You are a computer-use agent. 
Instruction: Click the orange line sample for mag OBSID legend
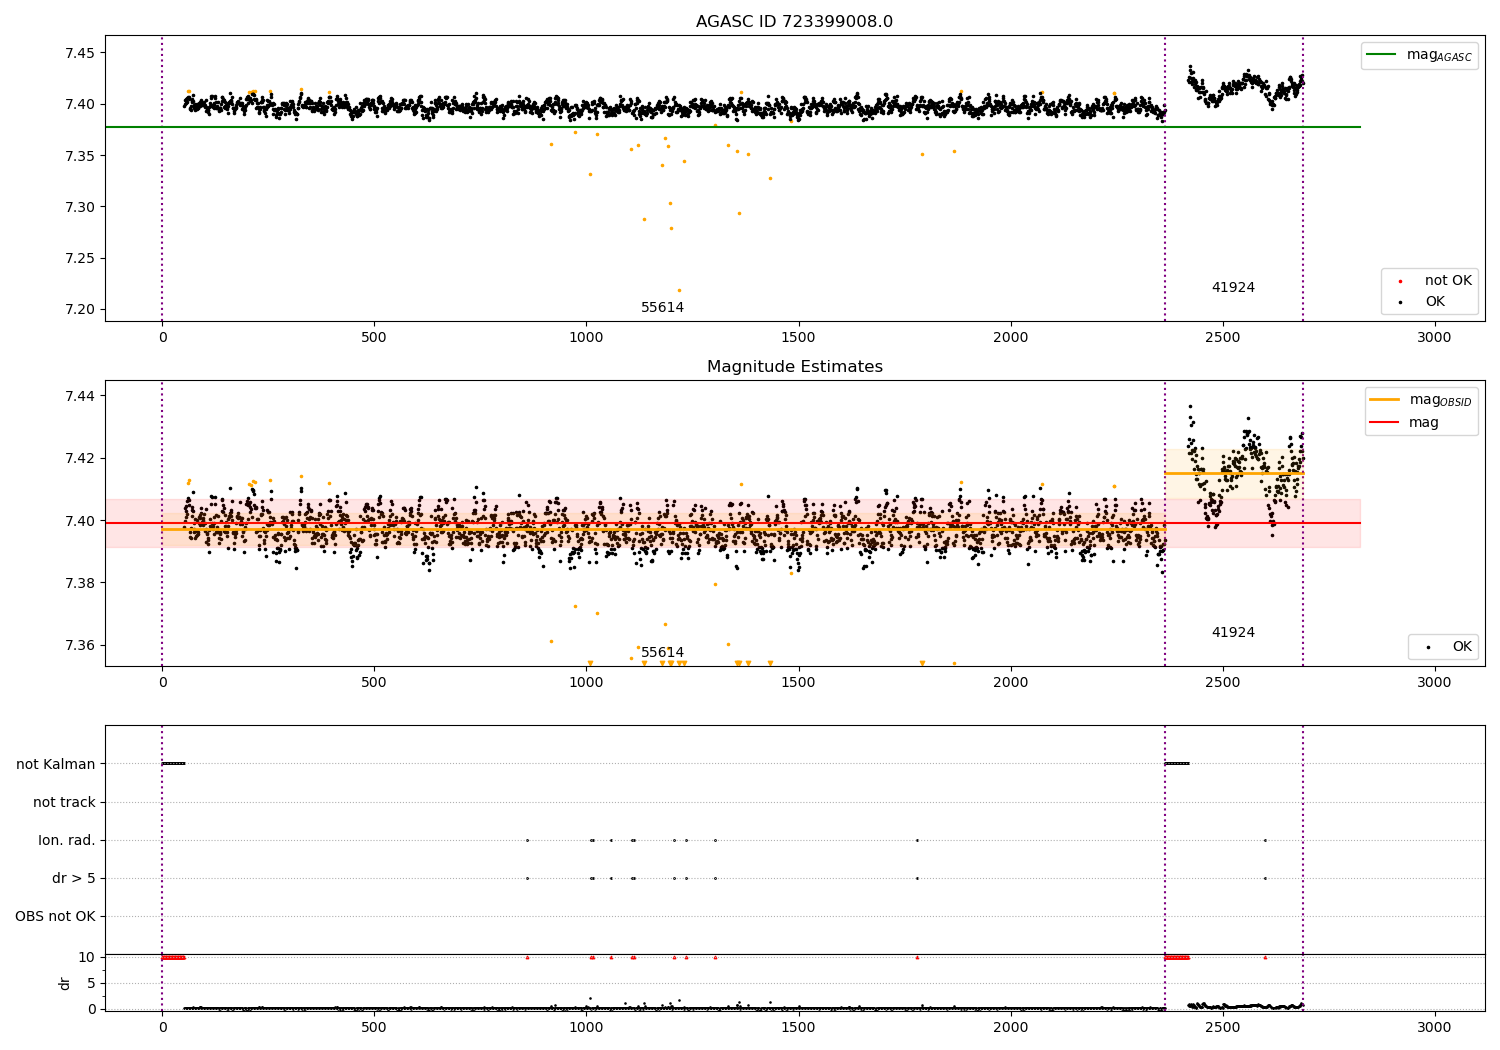pos(1385,399)
